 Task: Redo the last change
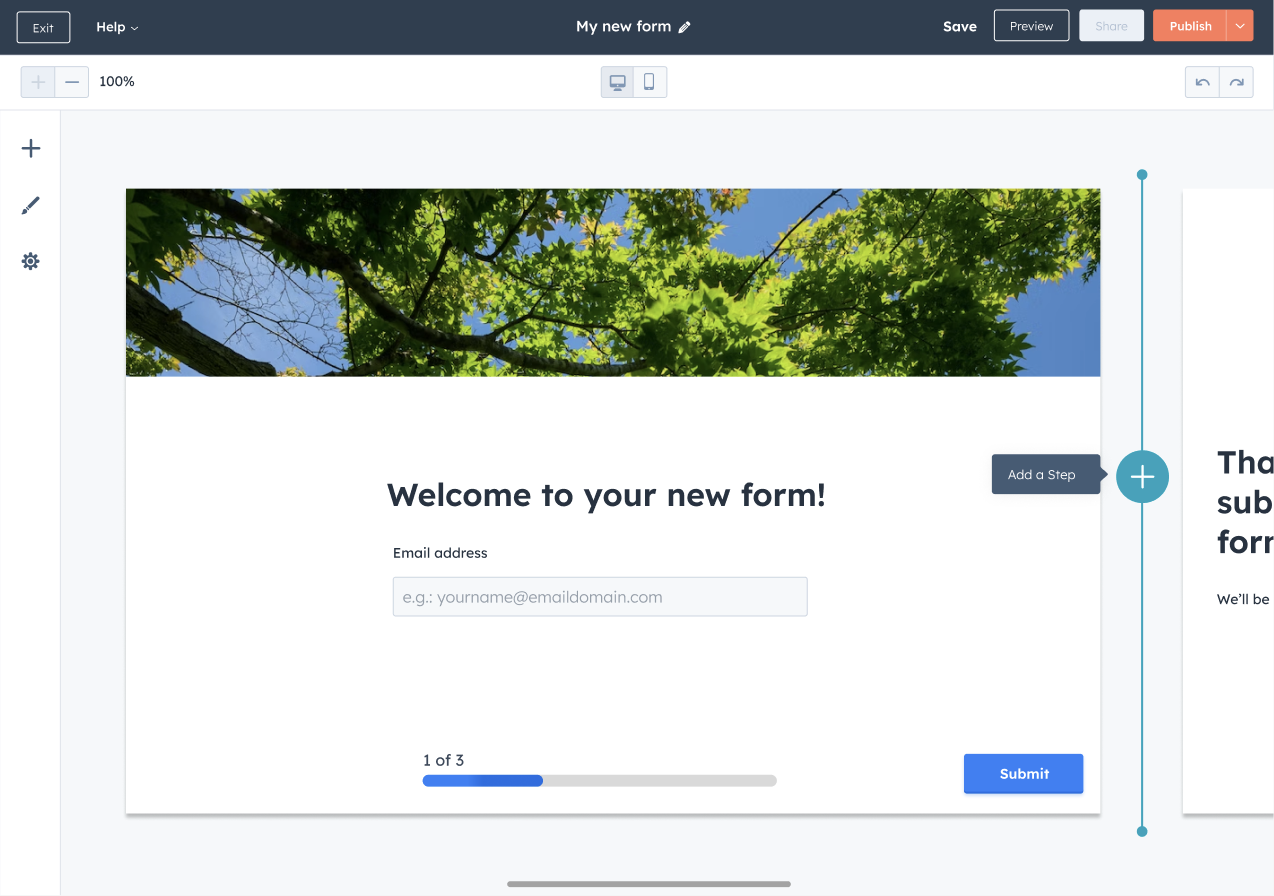pos(1236,81)
